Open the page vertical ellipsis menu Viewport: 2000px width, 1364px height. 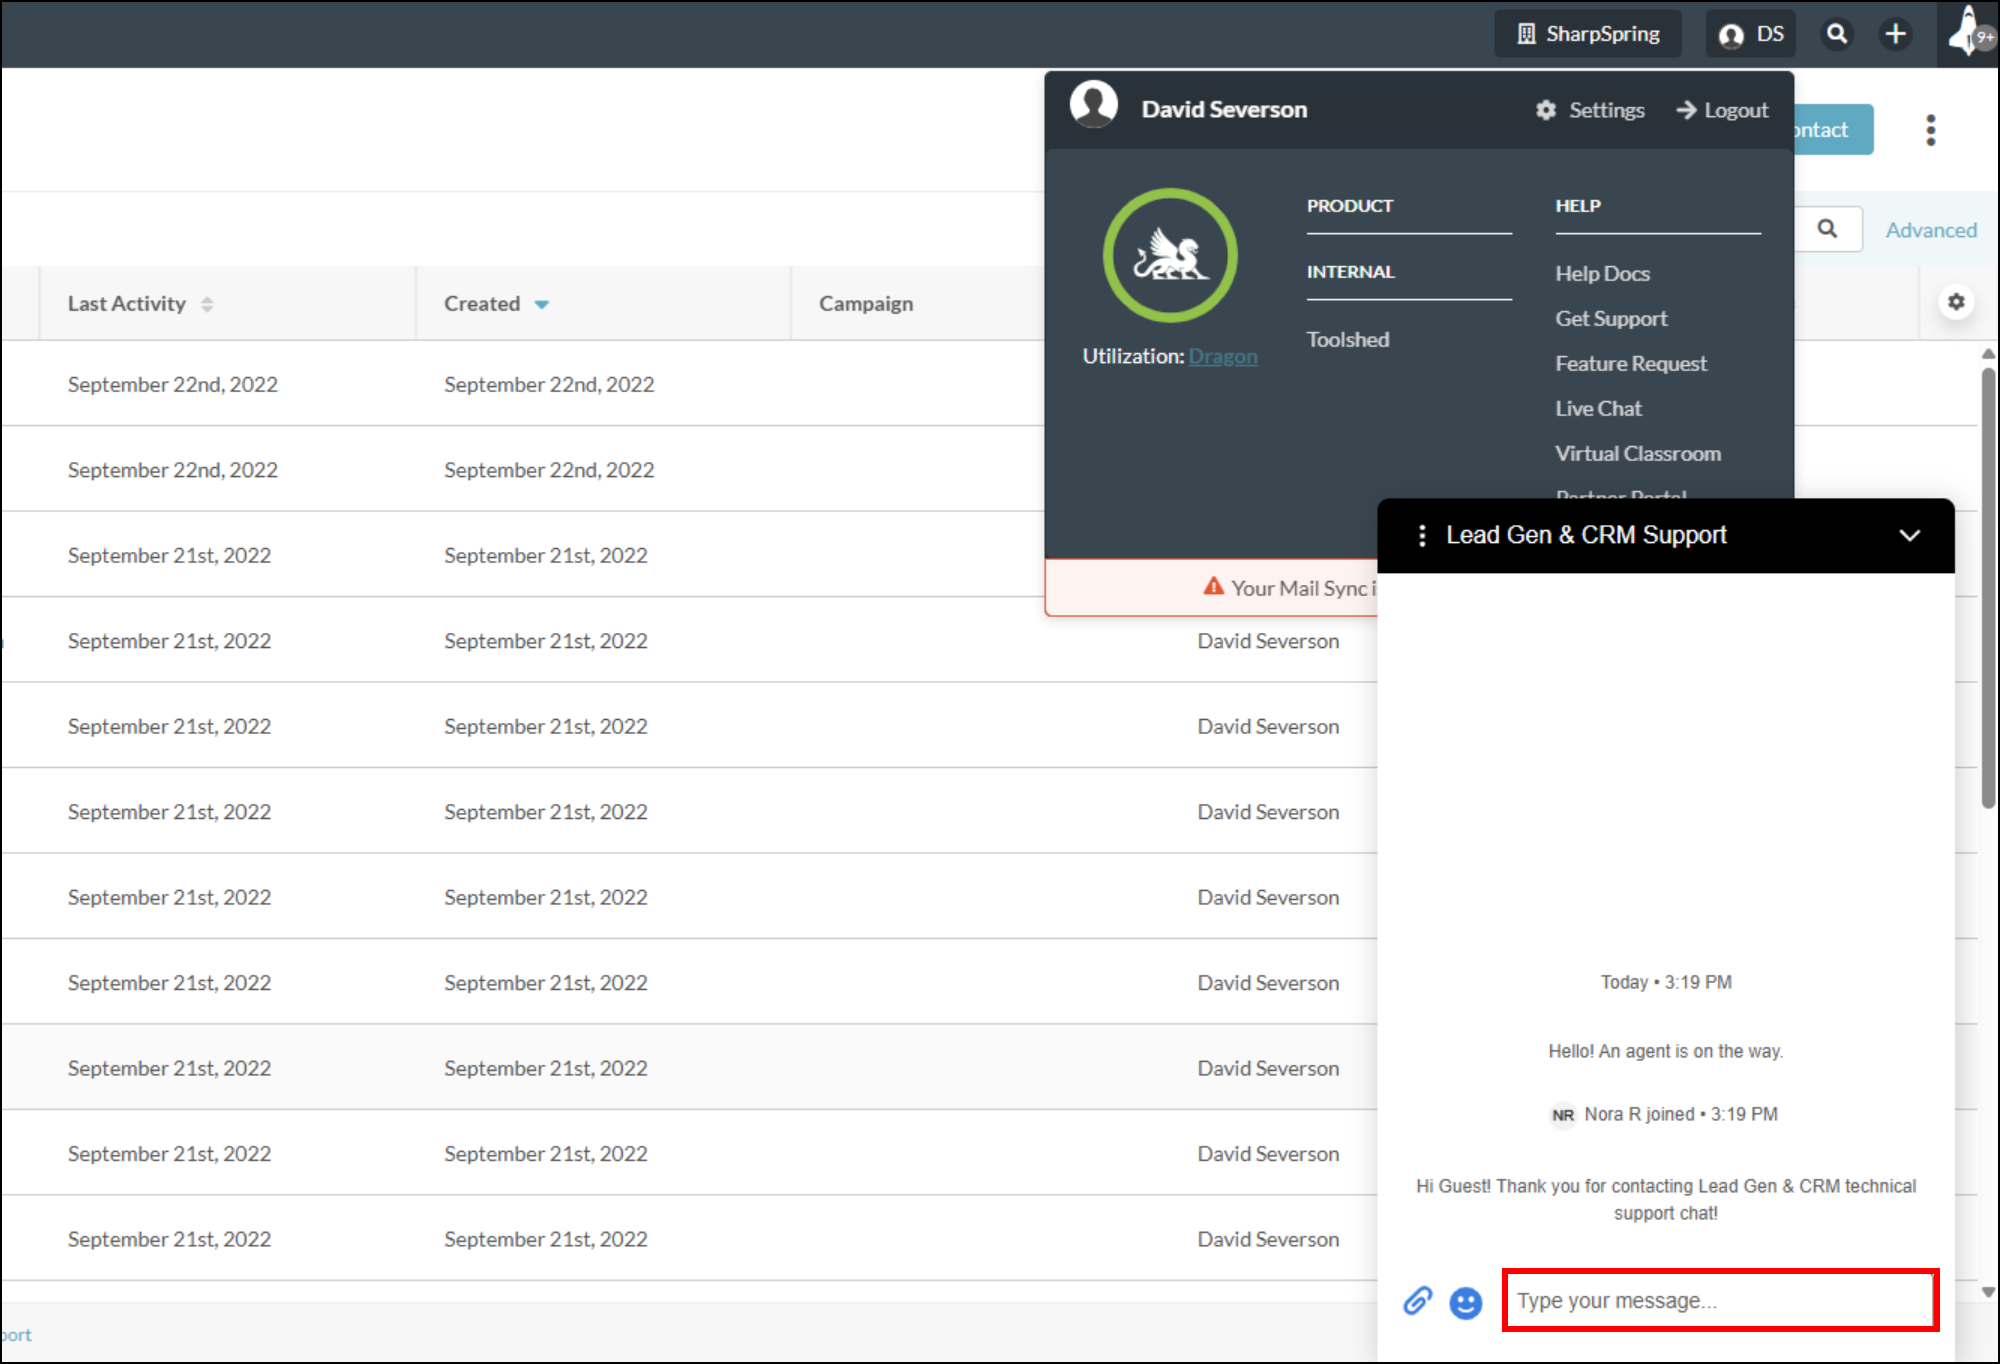click(1931, 130)
